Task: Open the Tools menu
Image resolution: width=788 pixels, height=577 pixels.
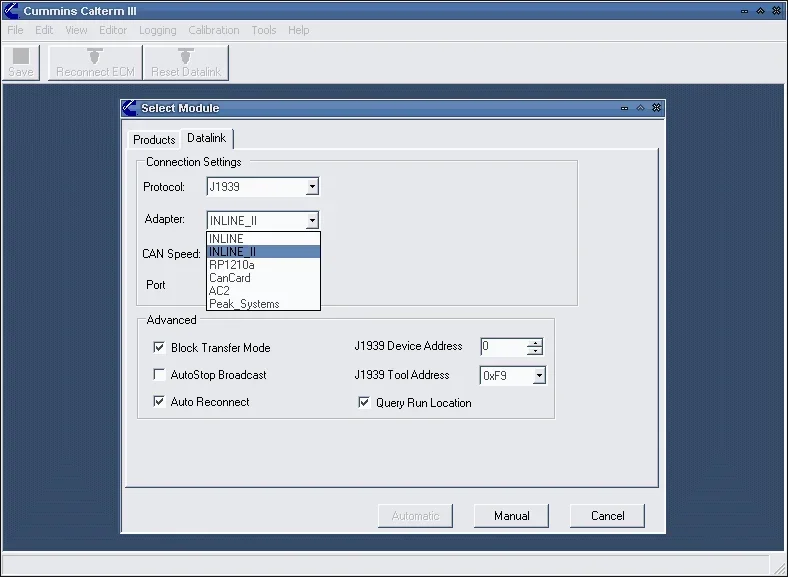Action: [x=264, y=30]
